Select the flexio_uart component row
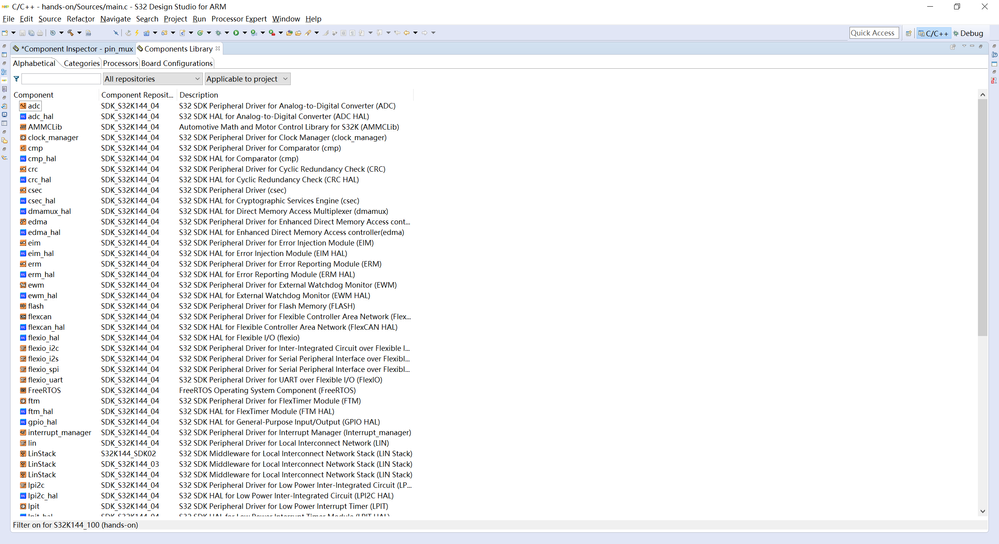The image size is (999, 544). coord(213,380)
